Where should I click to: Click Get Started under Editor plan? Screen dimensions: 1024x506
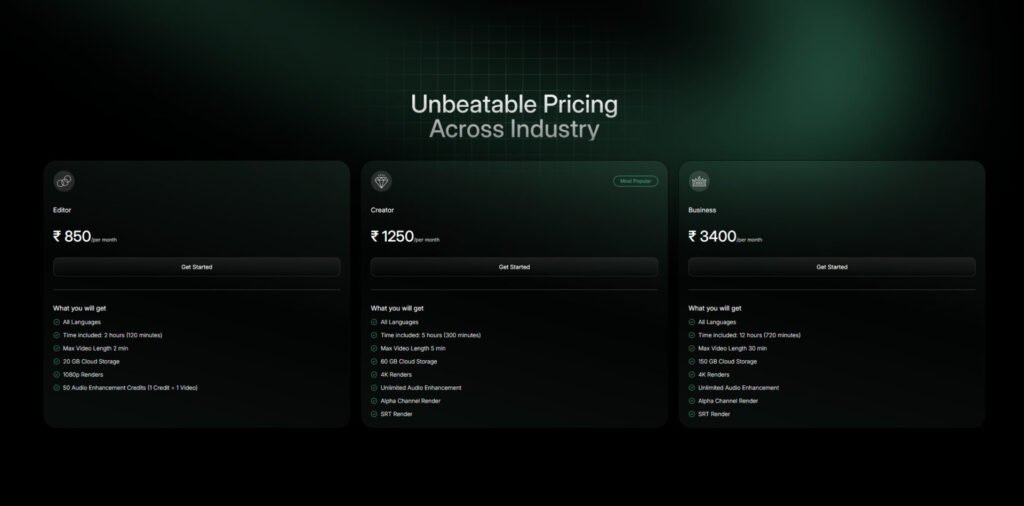pos(197,267)
